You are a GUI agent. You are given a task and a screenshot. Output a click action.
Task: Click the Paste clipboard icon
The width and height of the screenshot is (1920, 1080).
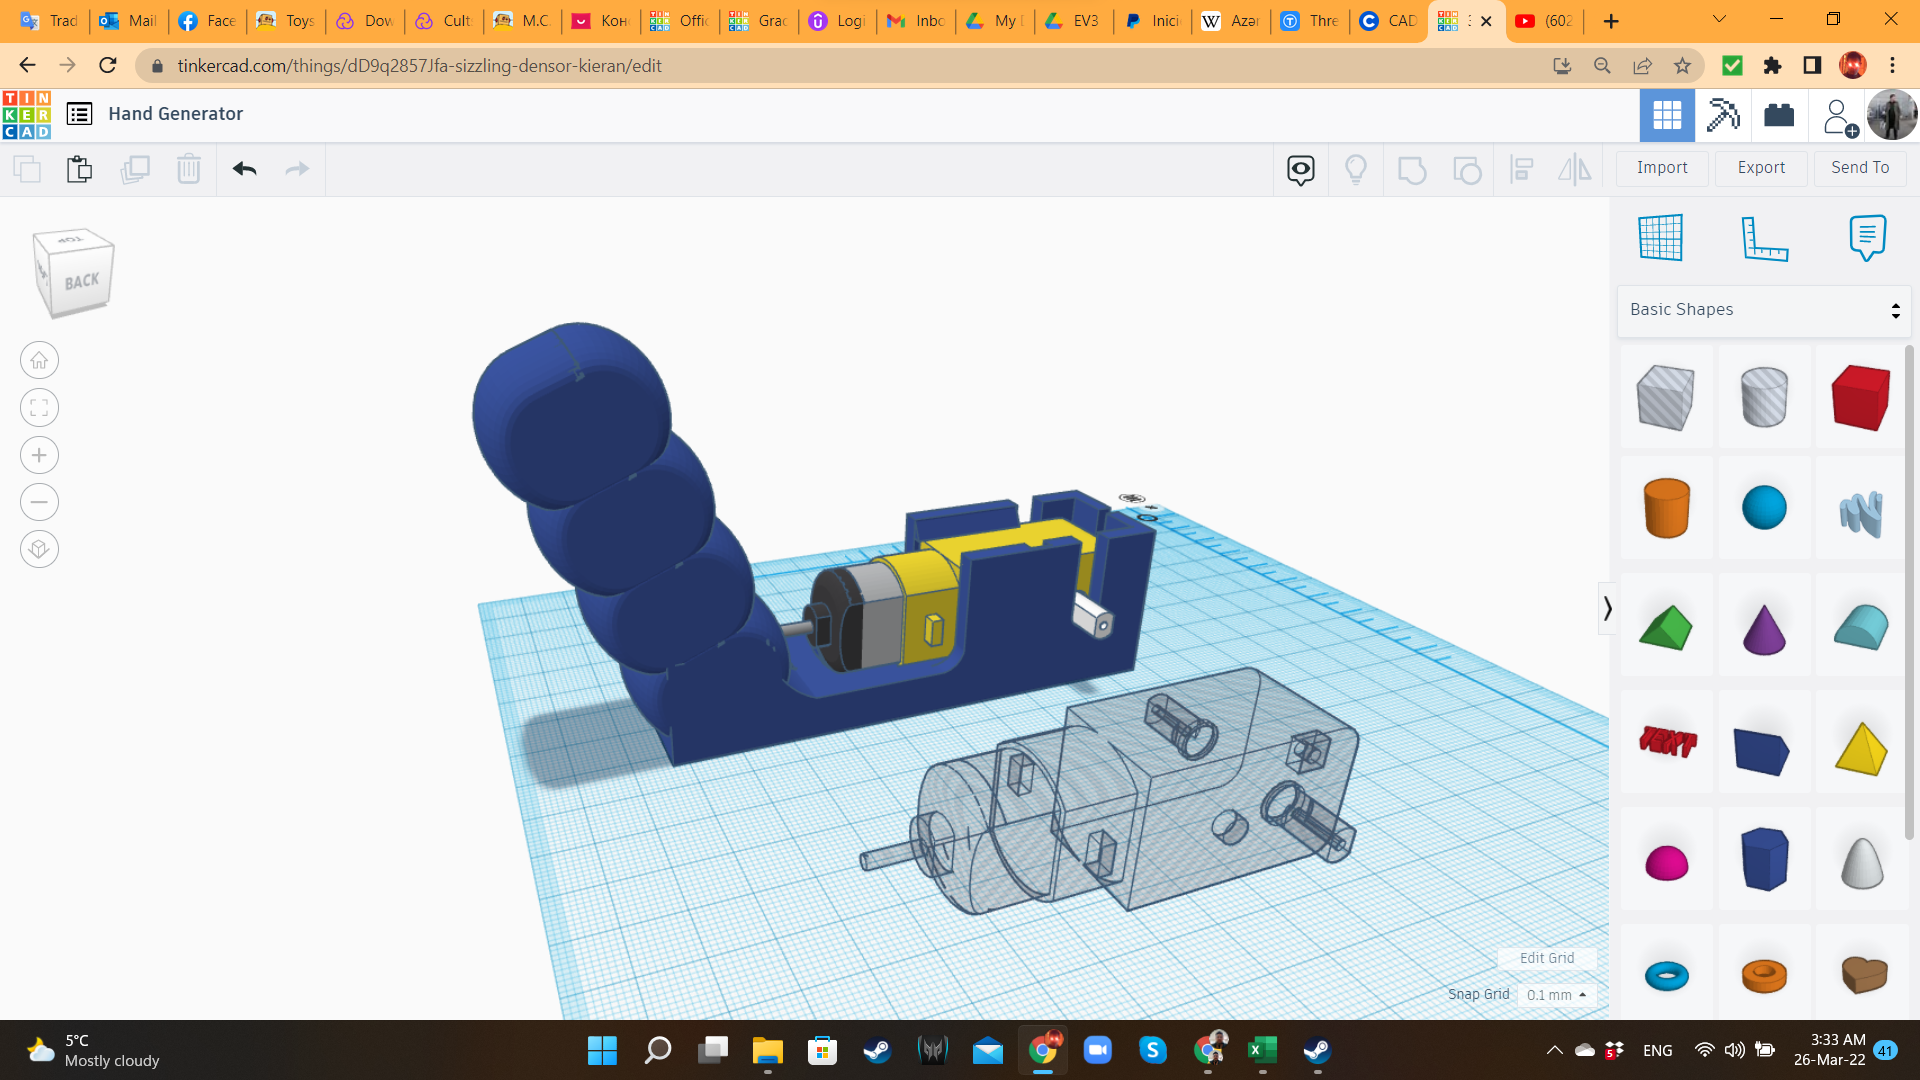(79, 169)
